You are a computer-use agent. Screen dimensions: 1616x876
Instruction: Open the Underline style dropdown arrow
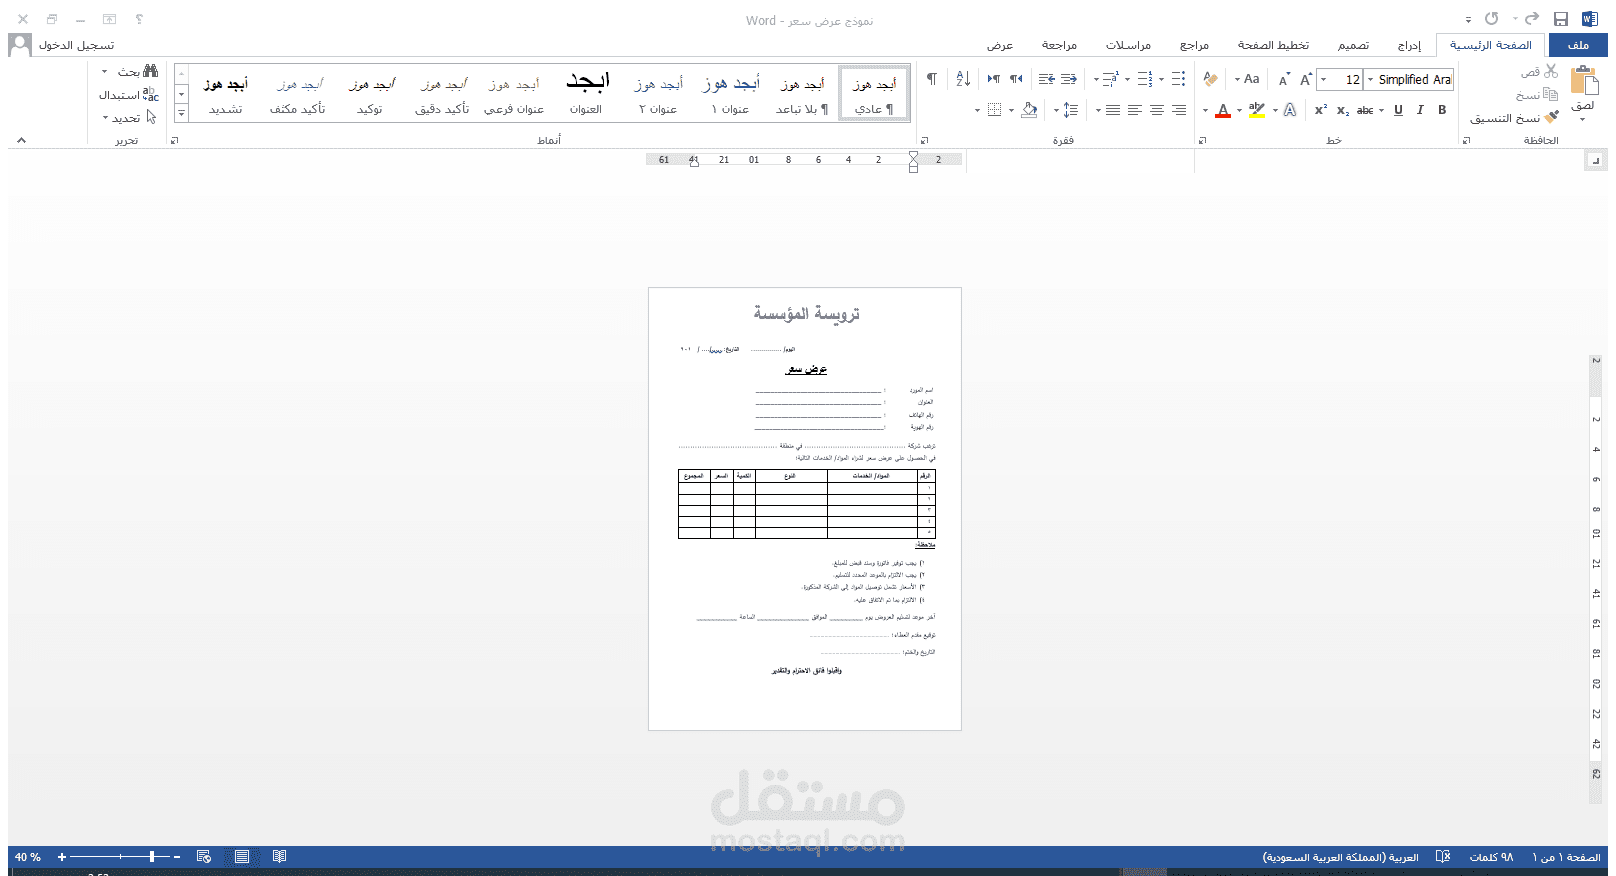coord(1382,110)
